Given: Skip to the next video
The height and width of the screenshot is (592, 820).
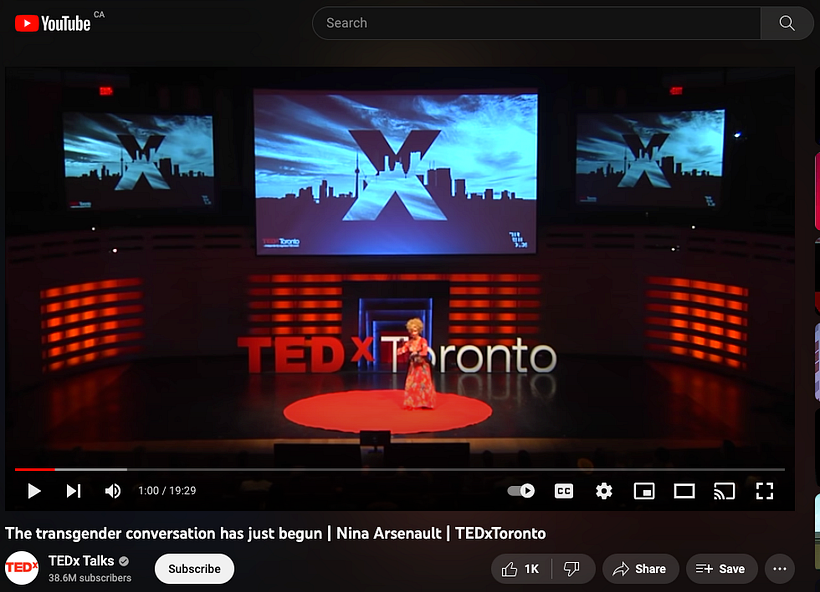Looking at the screenshot, I should click(74, 491).
